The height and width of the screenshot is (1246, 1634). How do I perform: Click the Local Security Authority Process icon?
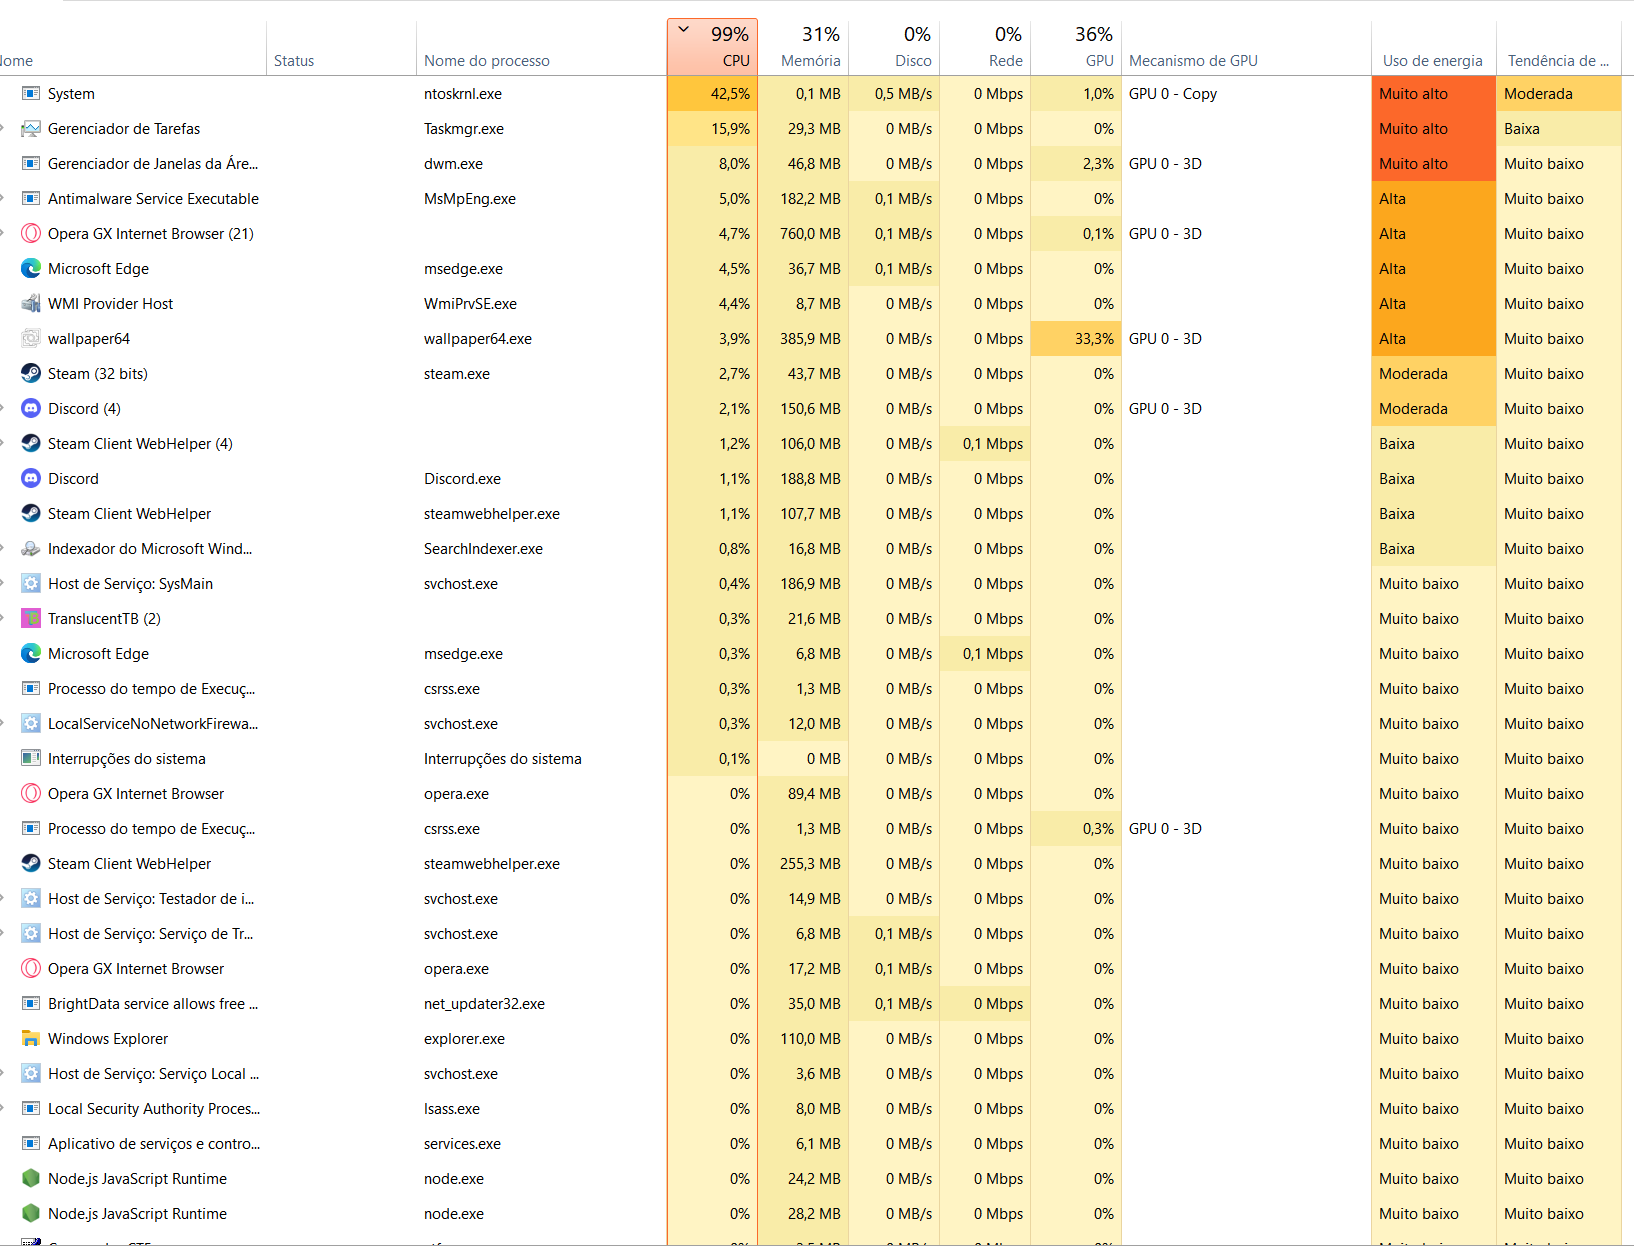click(x=31, y=1109)
